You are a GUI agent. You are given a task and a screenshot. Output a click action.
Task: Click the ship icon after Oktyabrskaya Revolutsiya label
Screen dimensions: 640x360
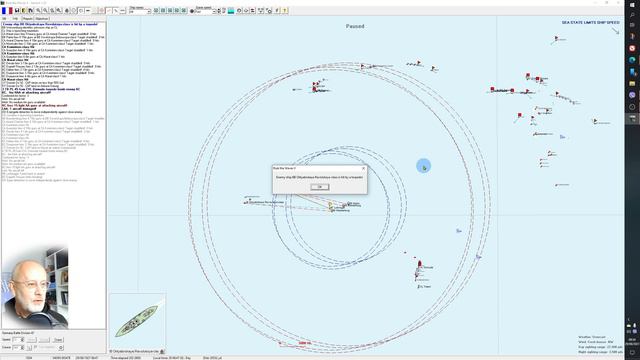point(162,351)
